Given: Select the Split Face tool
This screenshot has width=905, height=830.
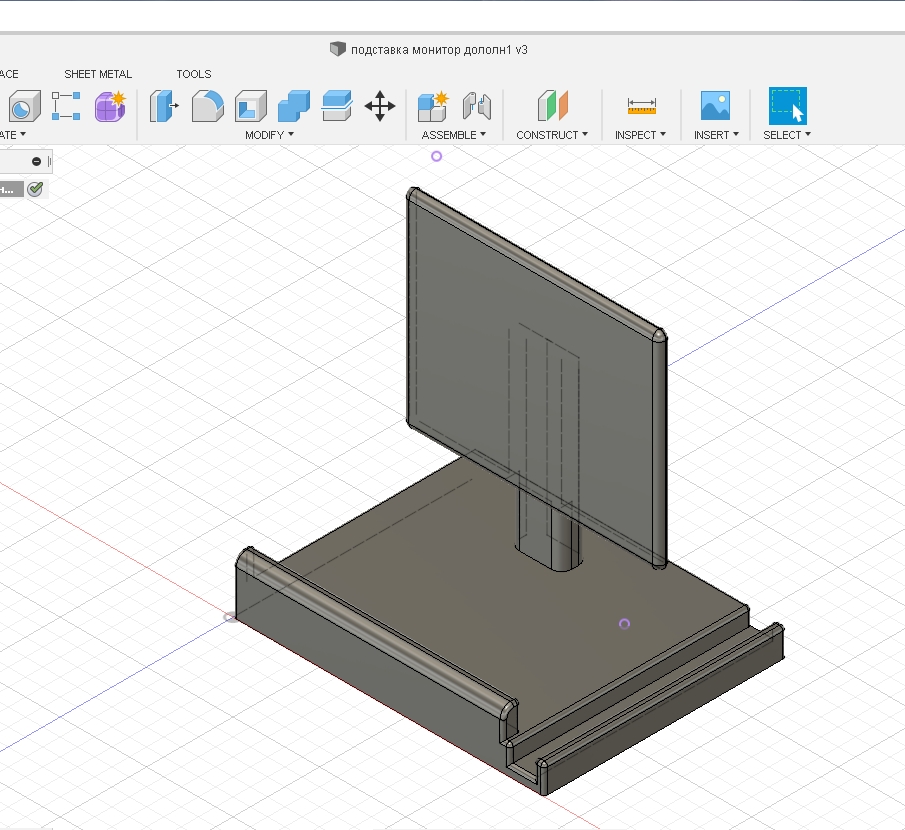Looking at the screenshot, I should tap(337, 105).
